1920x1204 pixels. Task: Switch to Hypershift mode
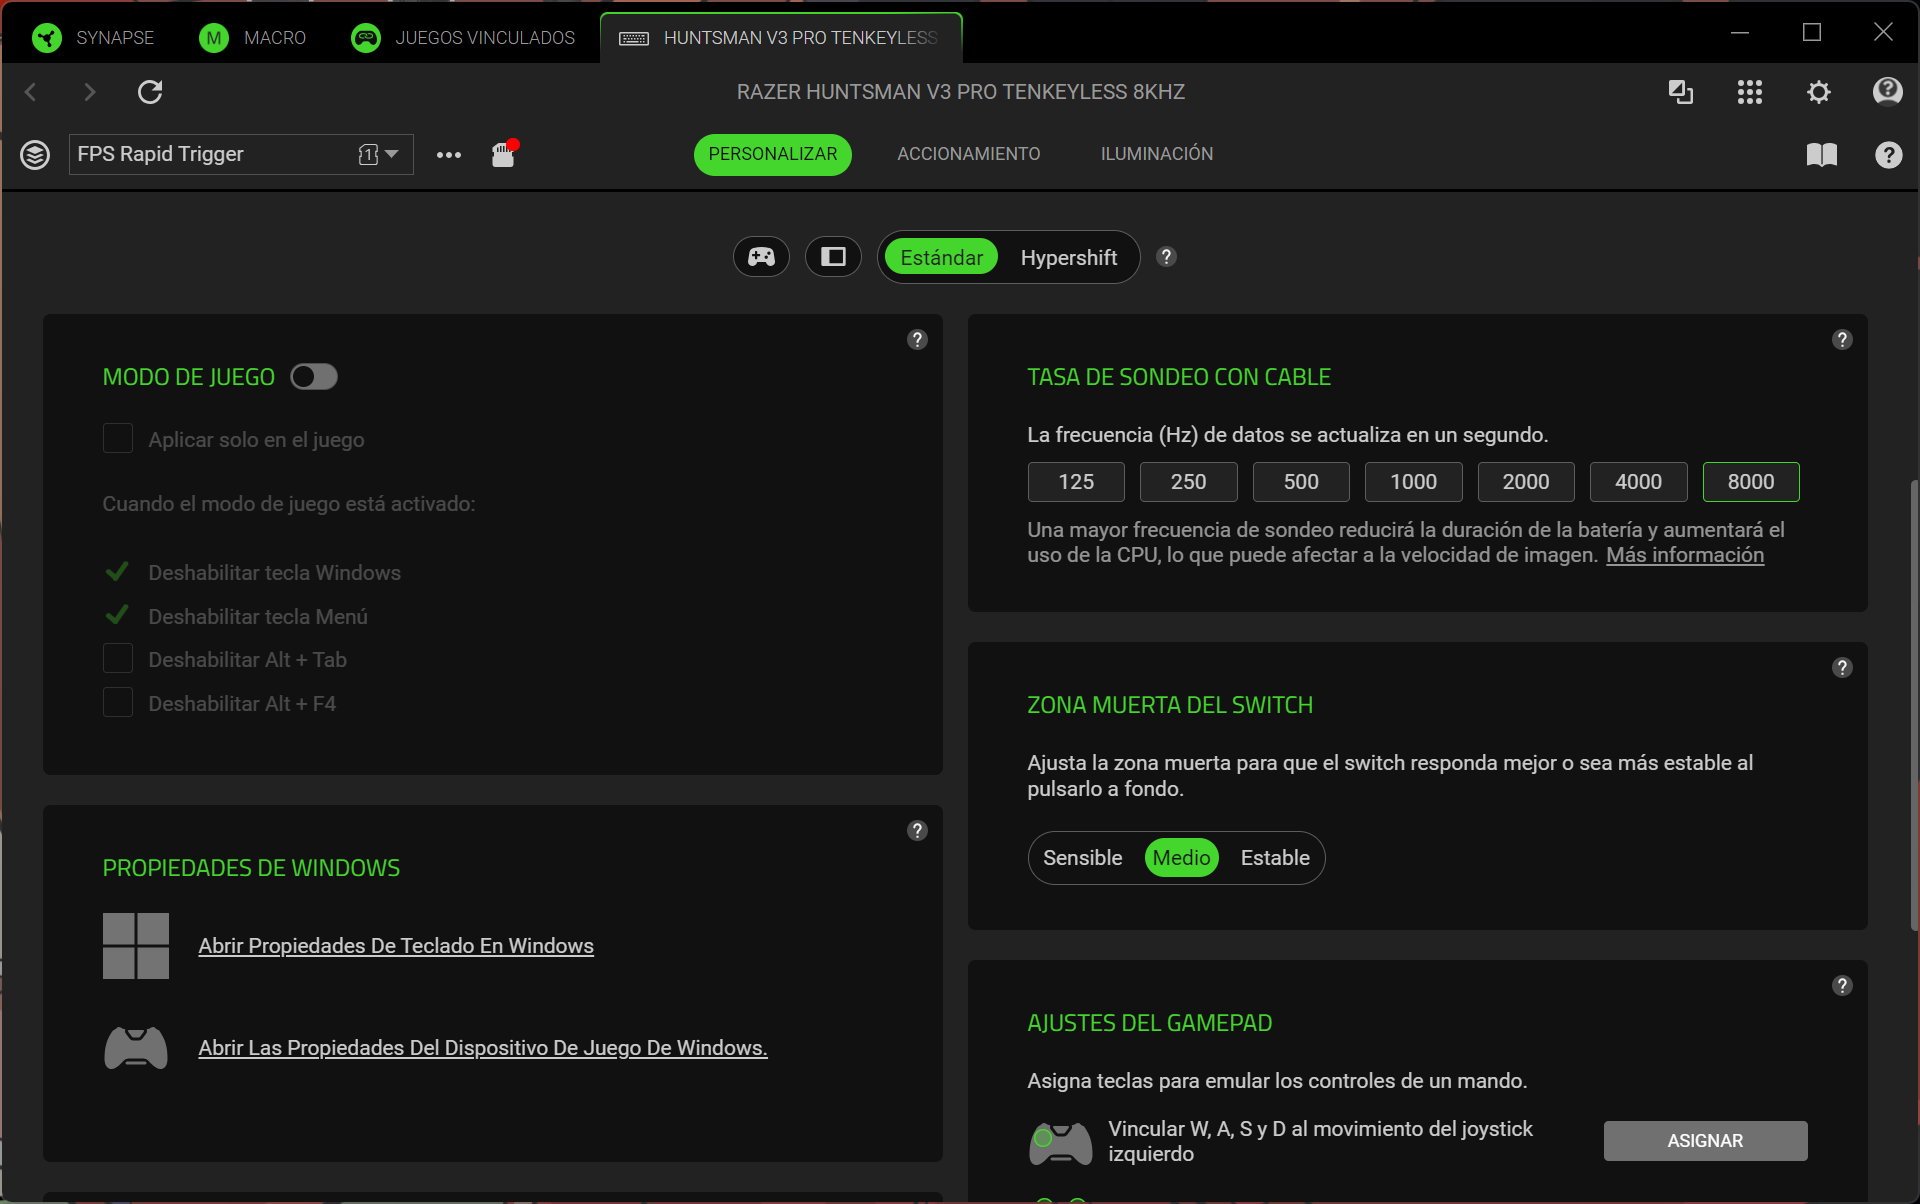pyautogui.click(x=1068, y=258)
